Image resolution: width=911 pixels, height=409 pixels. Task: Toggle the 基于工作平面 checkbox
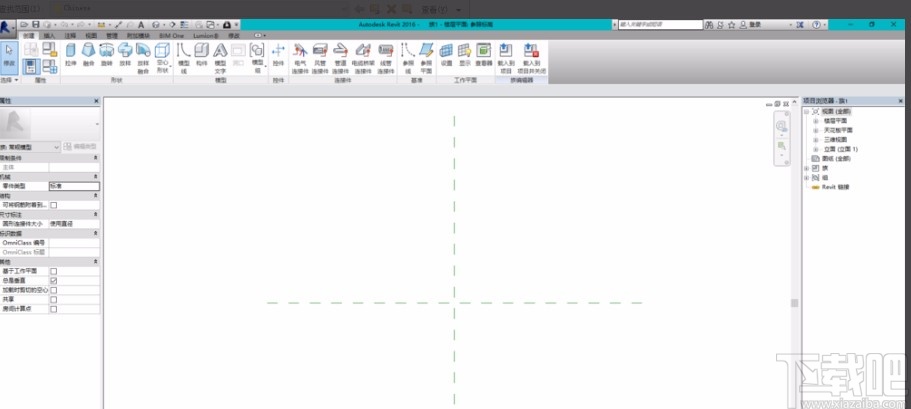[53, 271]
